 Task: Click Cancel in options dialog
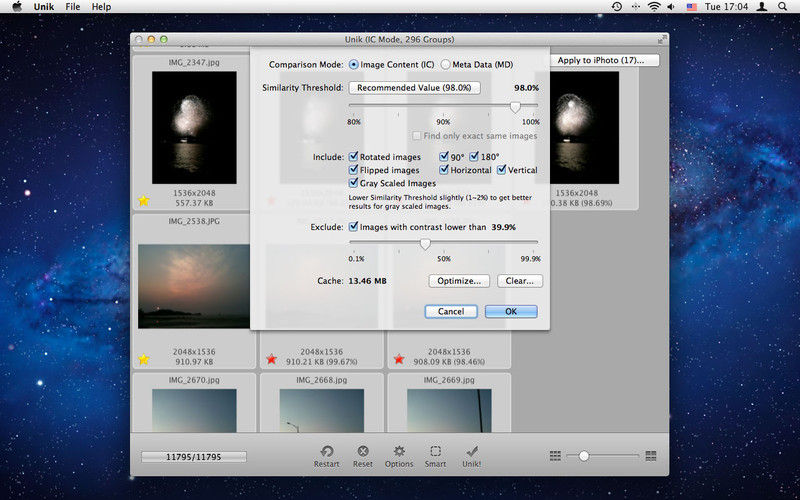click(x=451, y=311)
